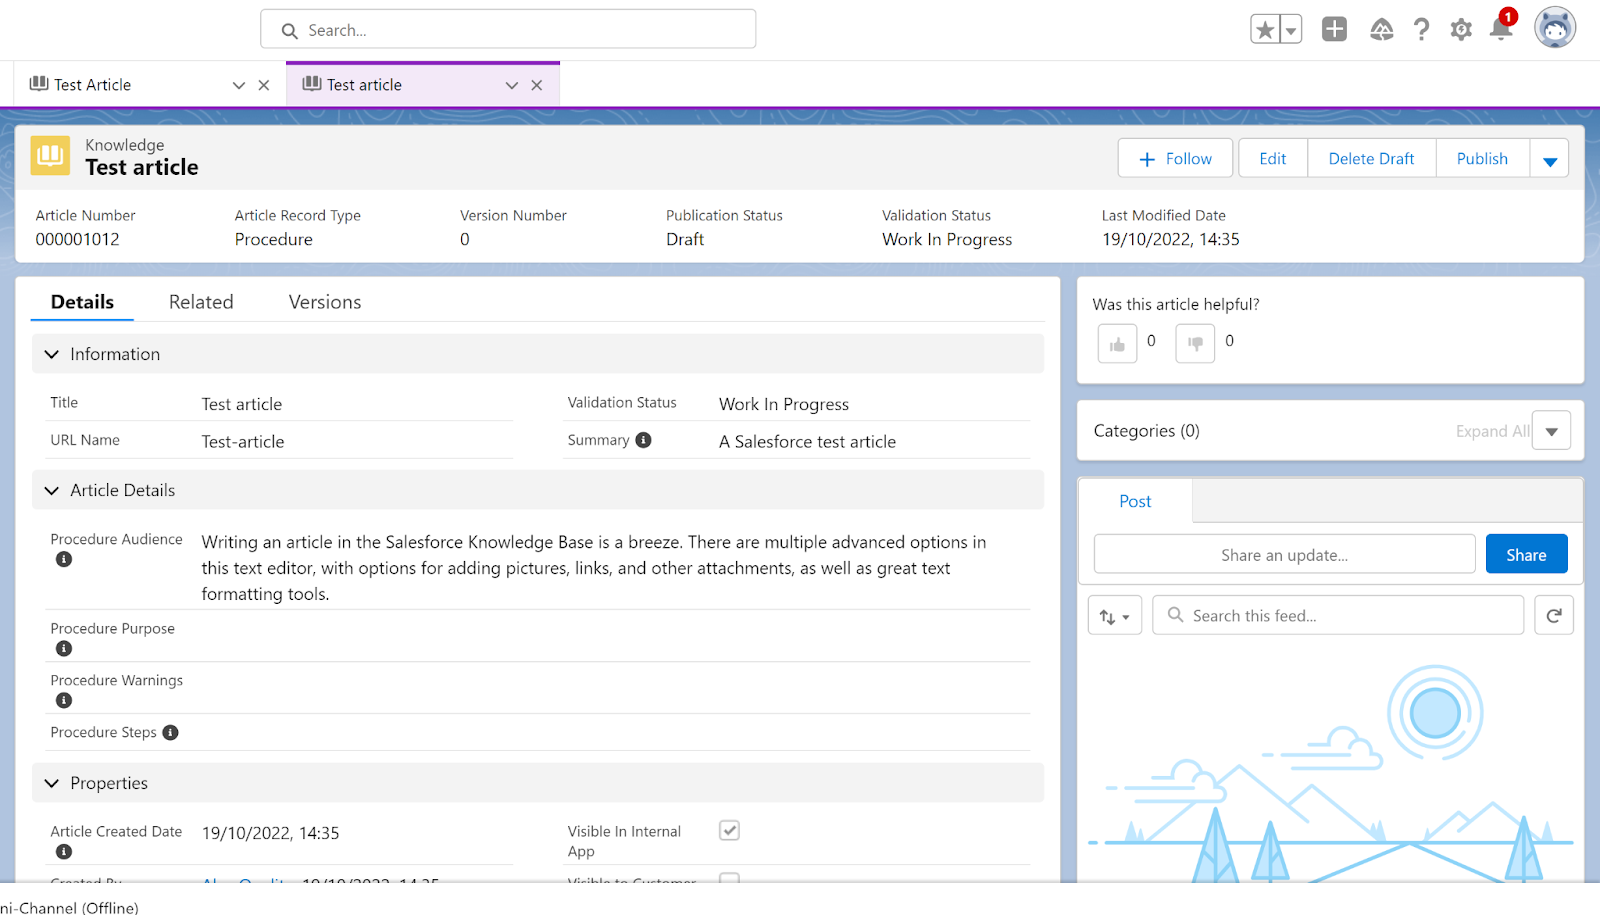Click the Publication Status value Draft
Viewport: 1600px width, 915px height.
[685, 239]
